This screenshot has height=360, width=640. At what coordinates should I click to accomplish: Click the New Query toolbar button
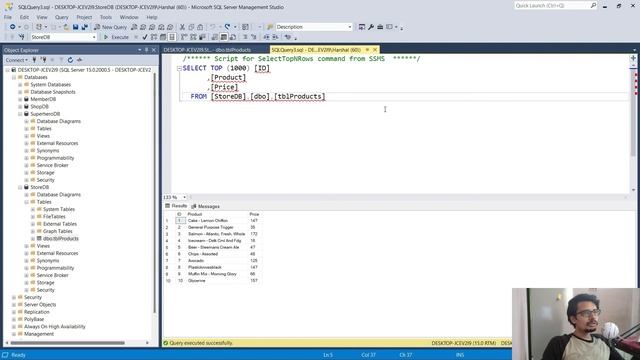coord(111,27)
